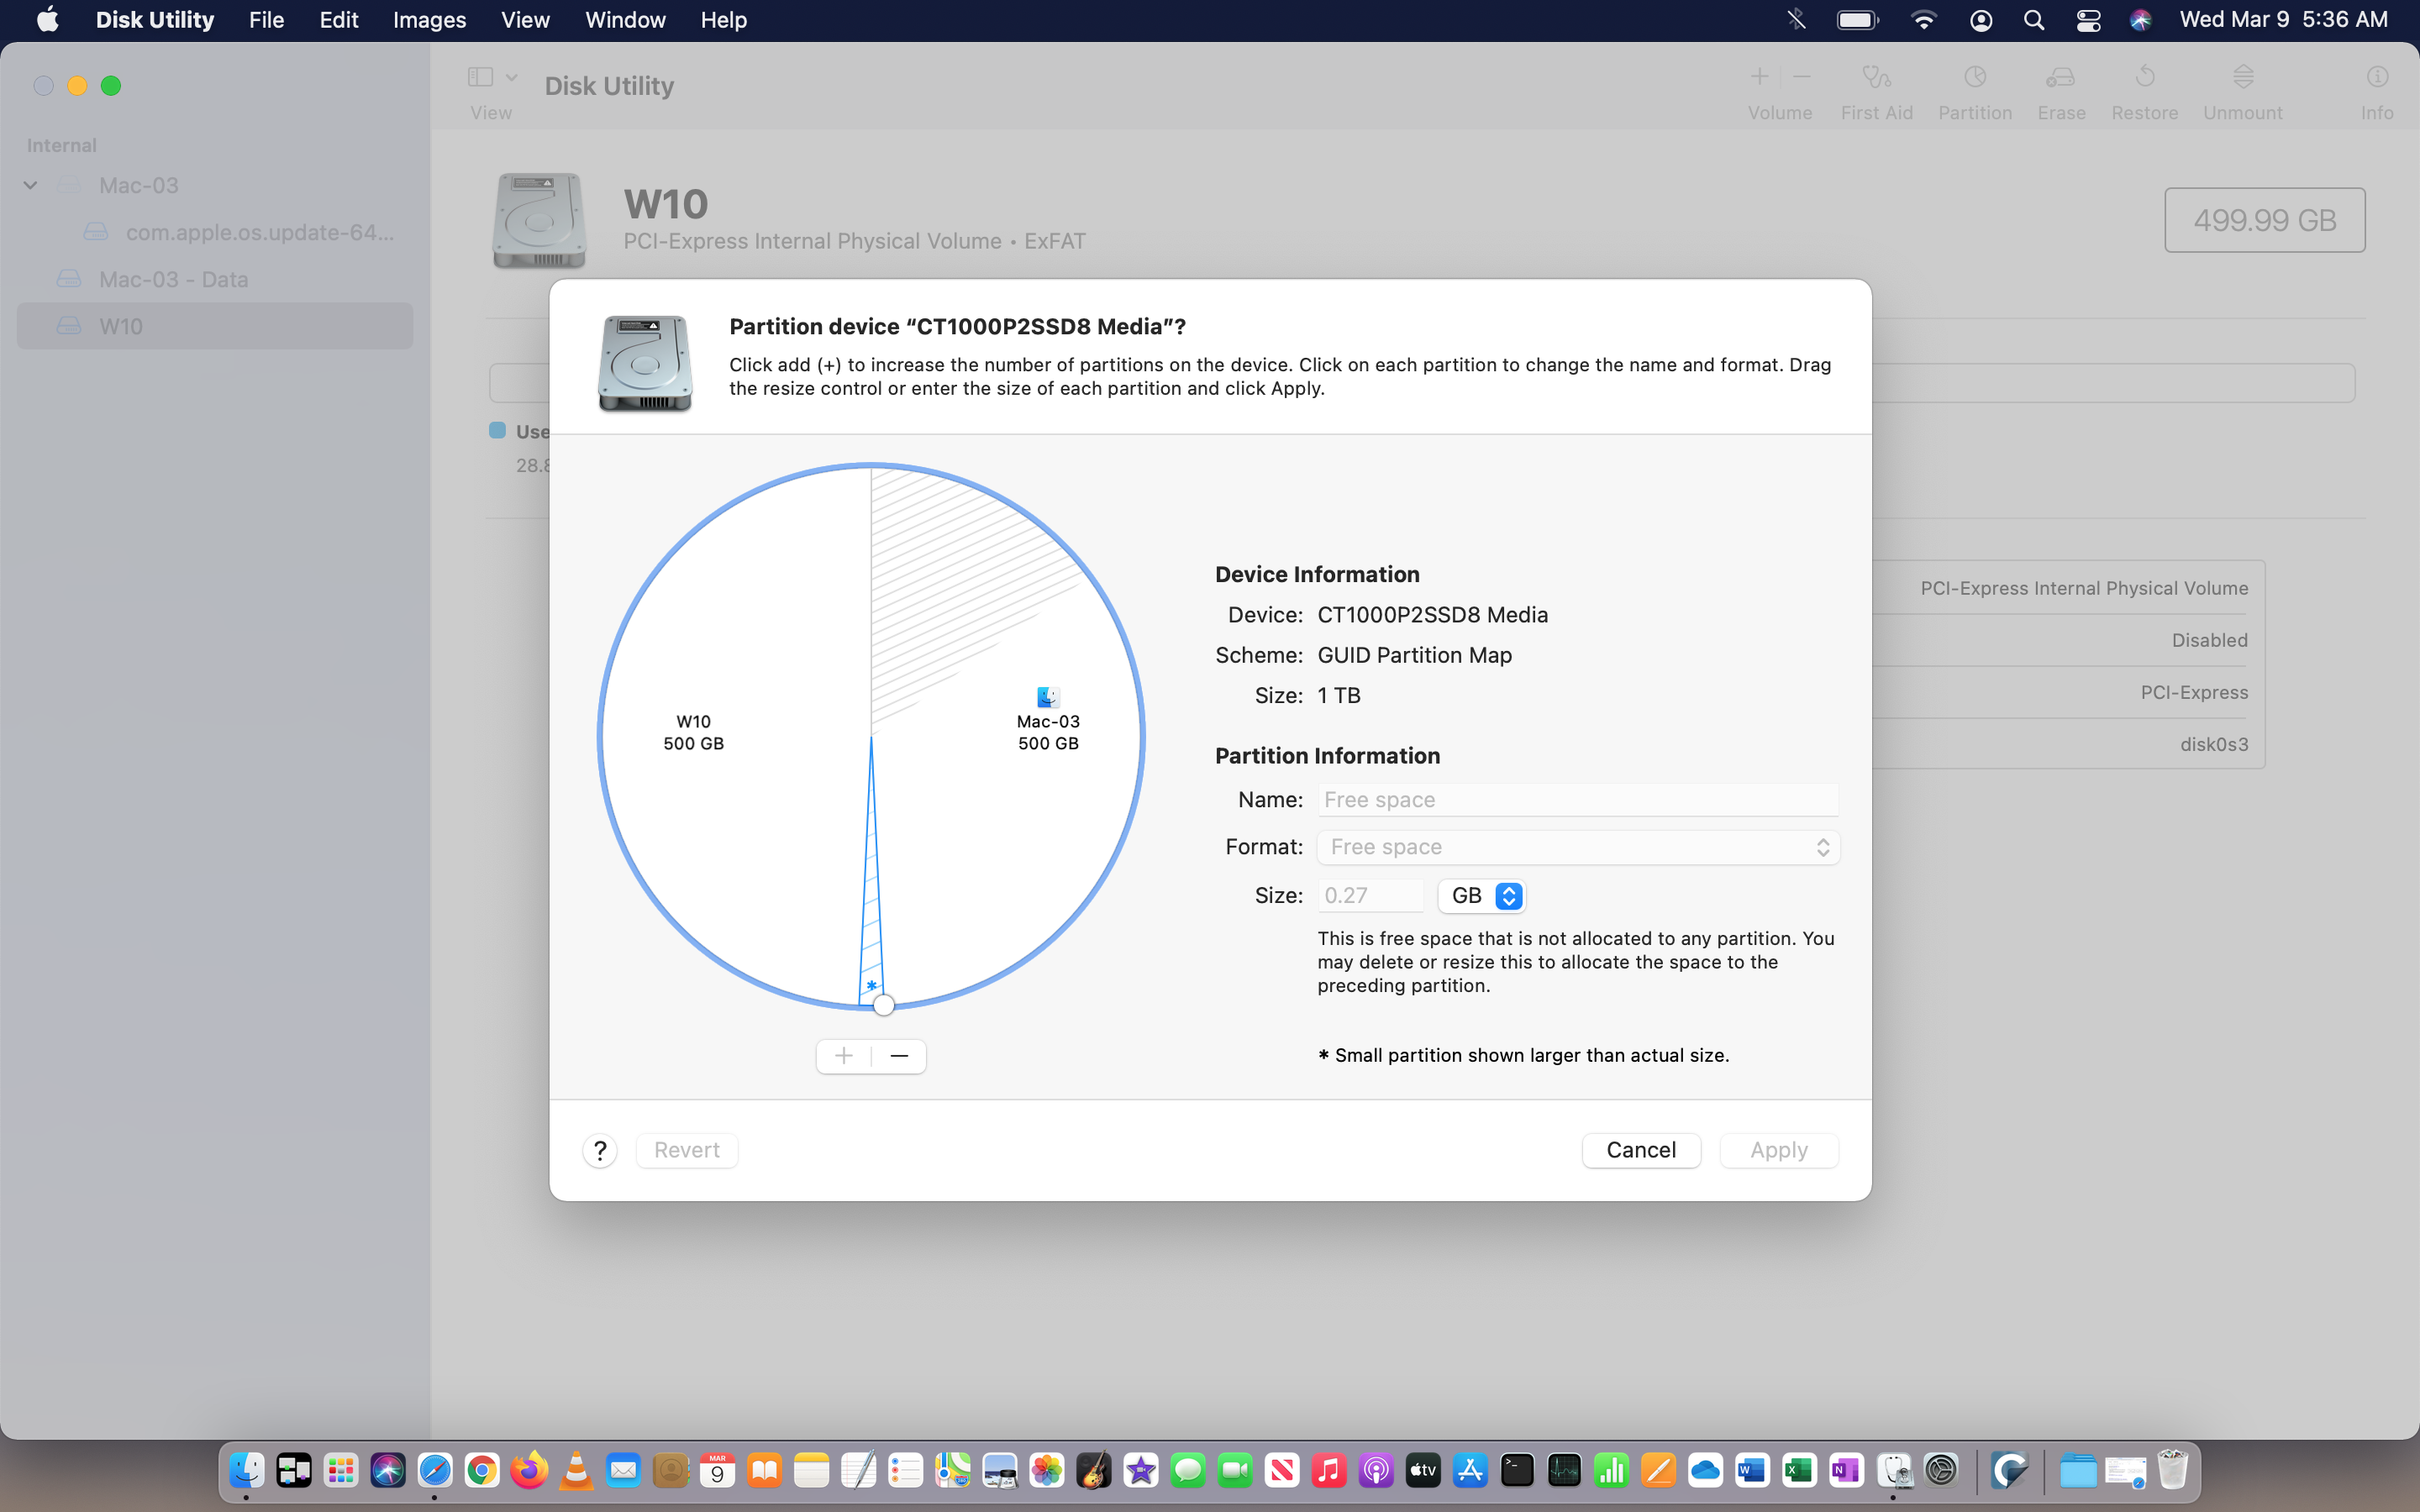Open the Window menu
Viewport: 2420px width, 1512px height.
pyautogui.click(x=625, y=20)
